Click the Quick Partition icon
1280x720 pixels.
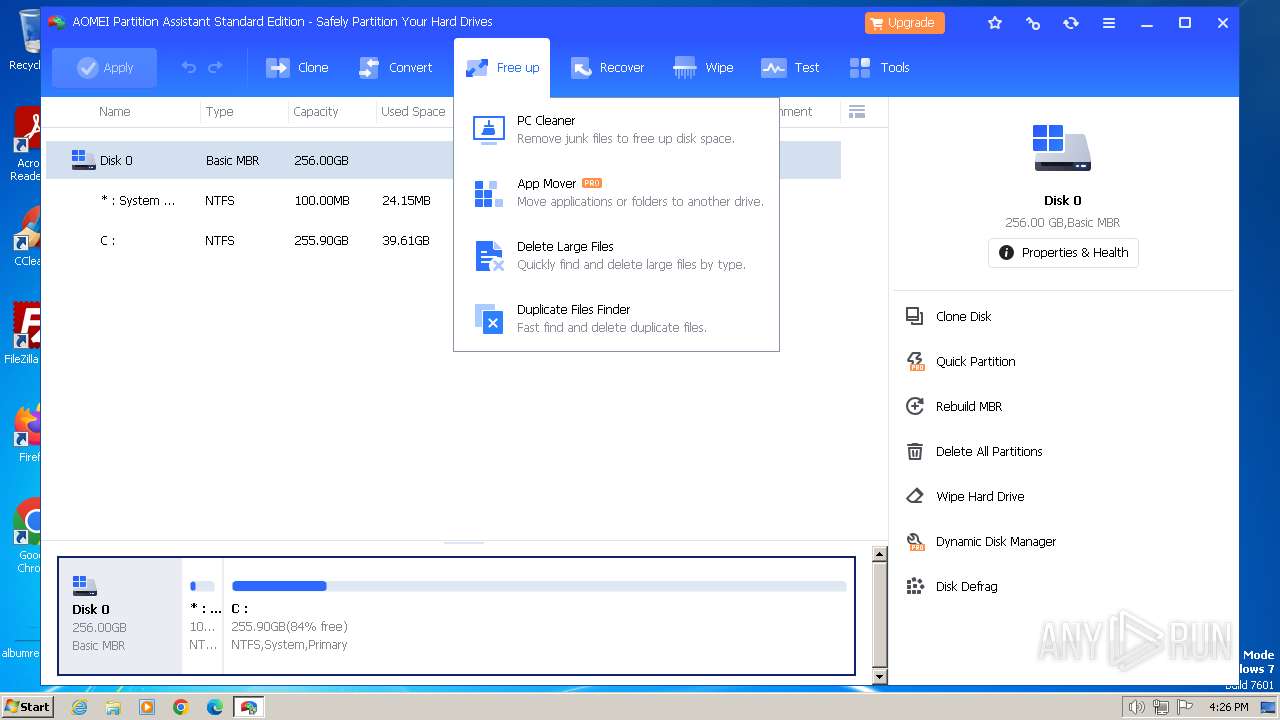(x=915, y=361)
